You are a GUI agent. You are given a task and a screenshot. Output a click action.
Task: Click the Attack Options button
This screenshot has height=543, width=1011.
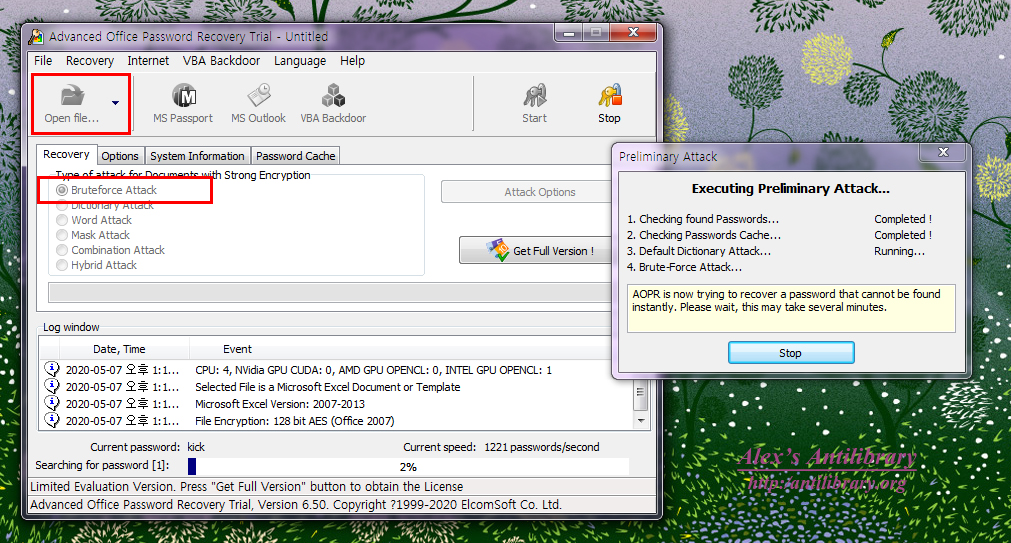527,192
